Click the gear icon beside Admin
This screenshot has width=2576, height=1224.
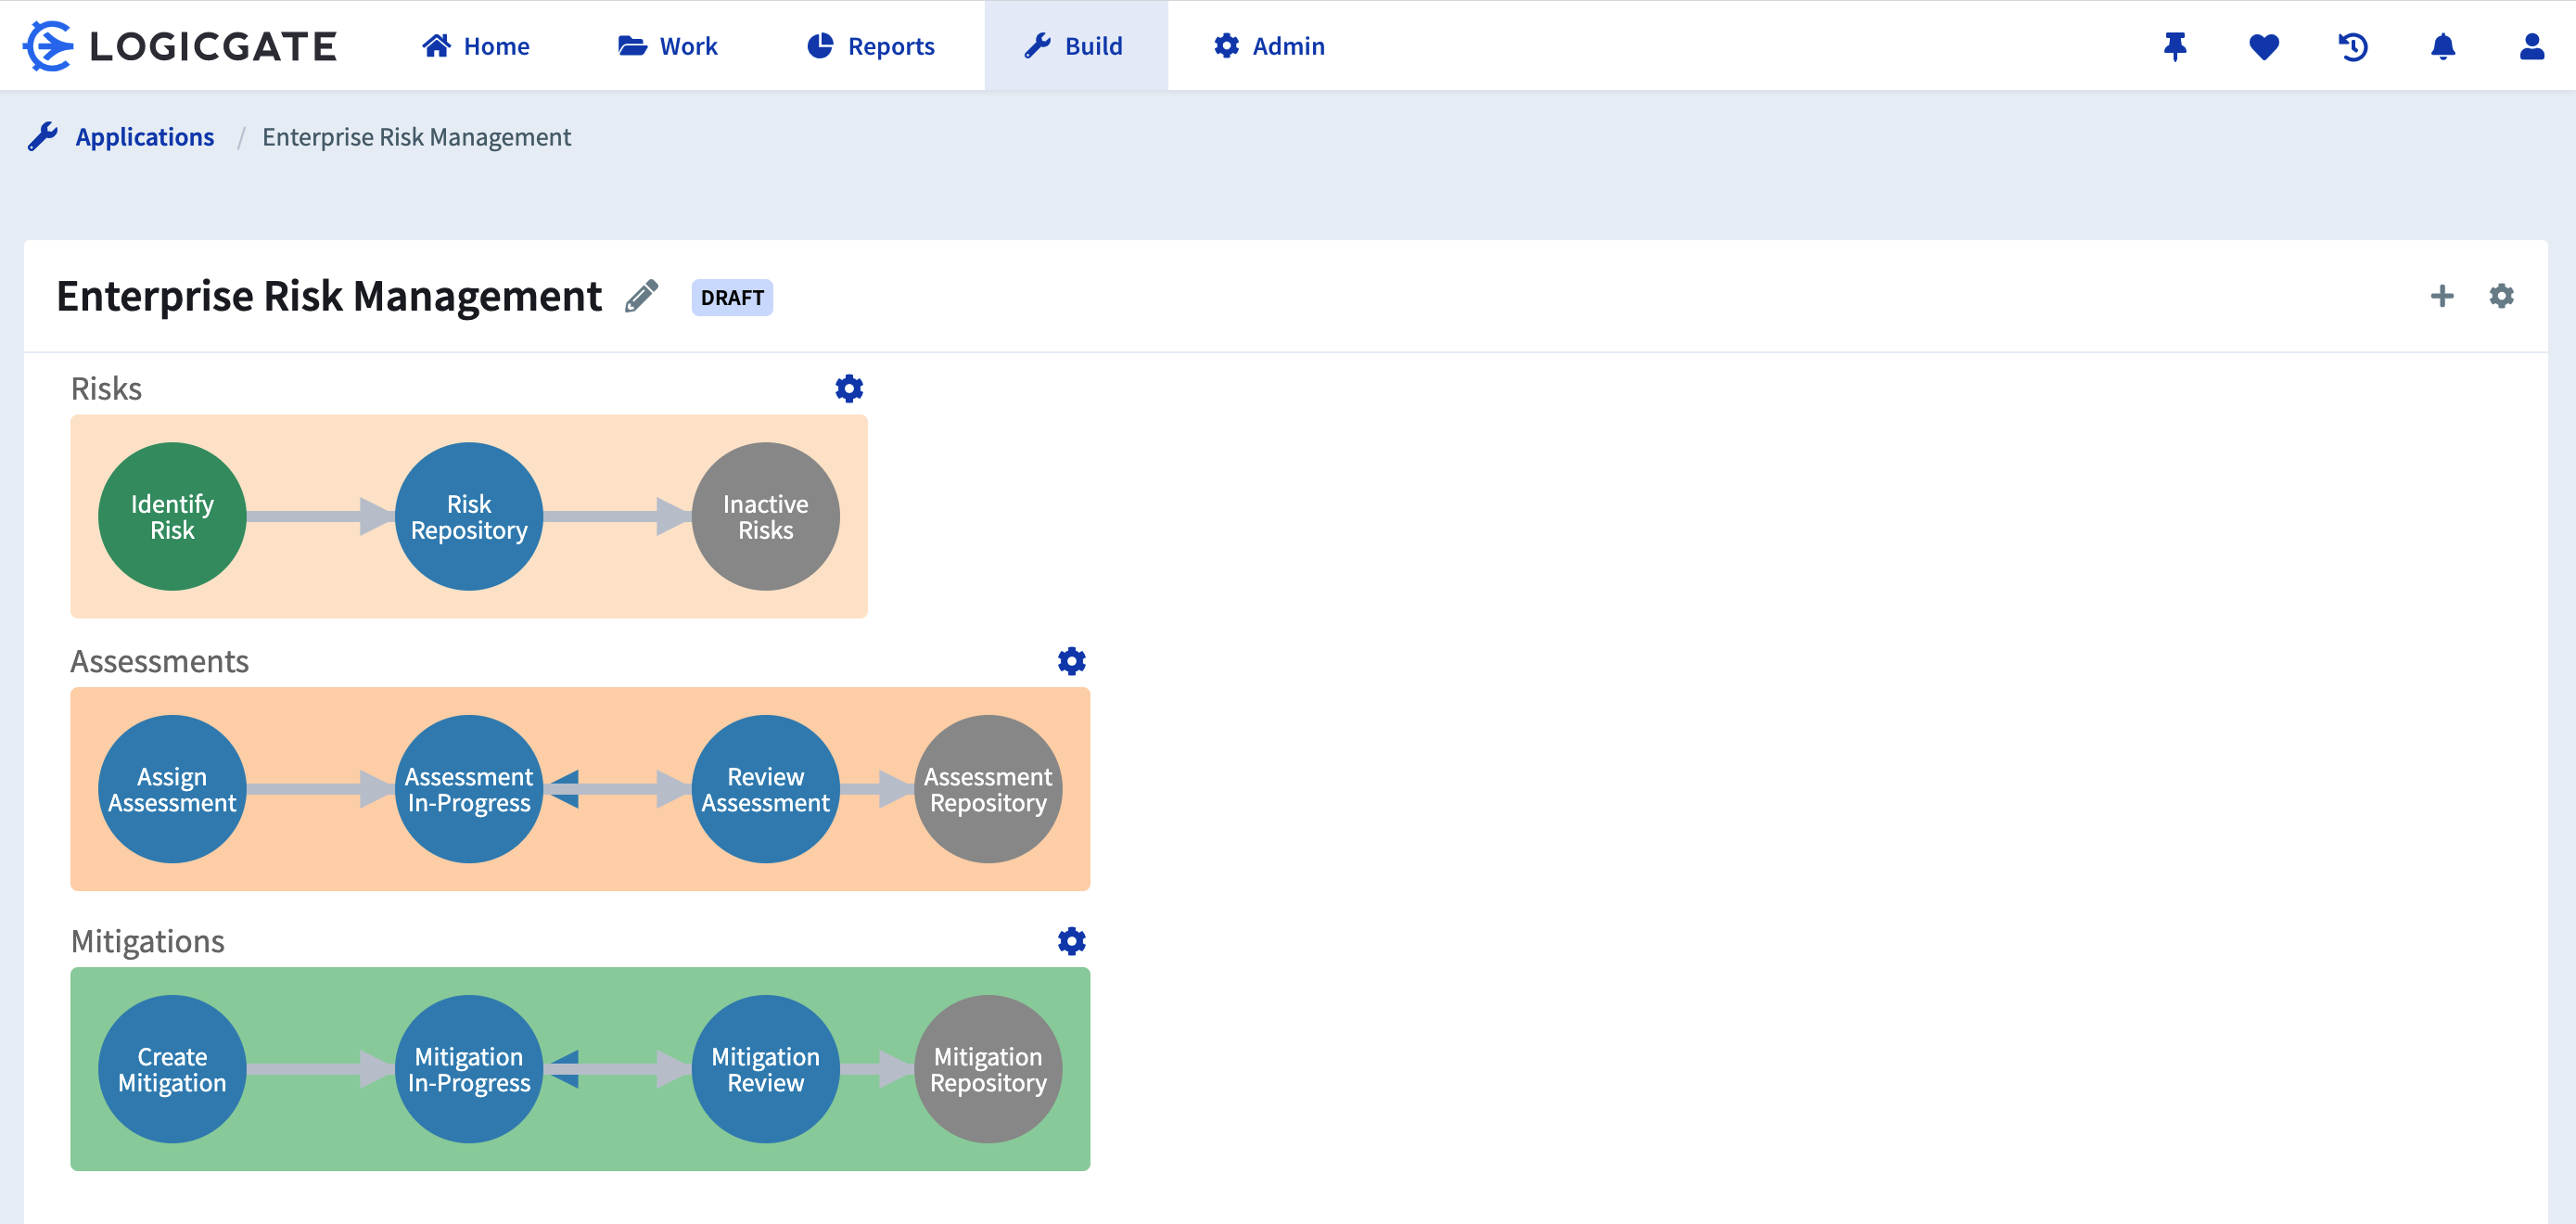(x=1227, y=46)
